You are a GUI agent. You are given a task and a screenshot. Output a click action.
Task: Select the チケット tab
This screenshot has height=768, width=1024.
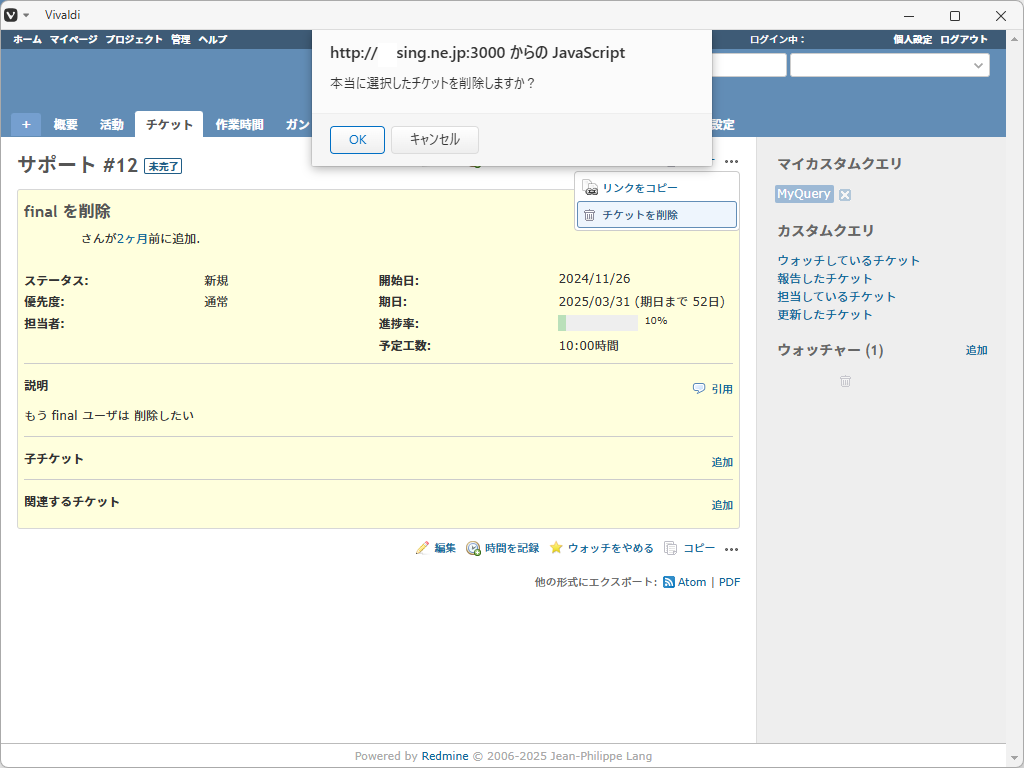[169, 124]
